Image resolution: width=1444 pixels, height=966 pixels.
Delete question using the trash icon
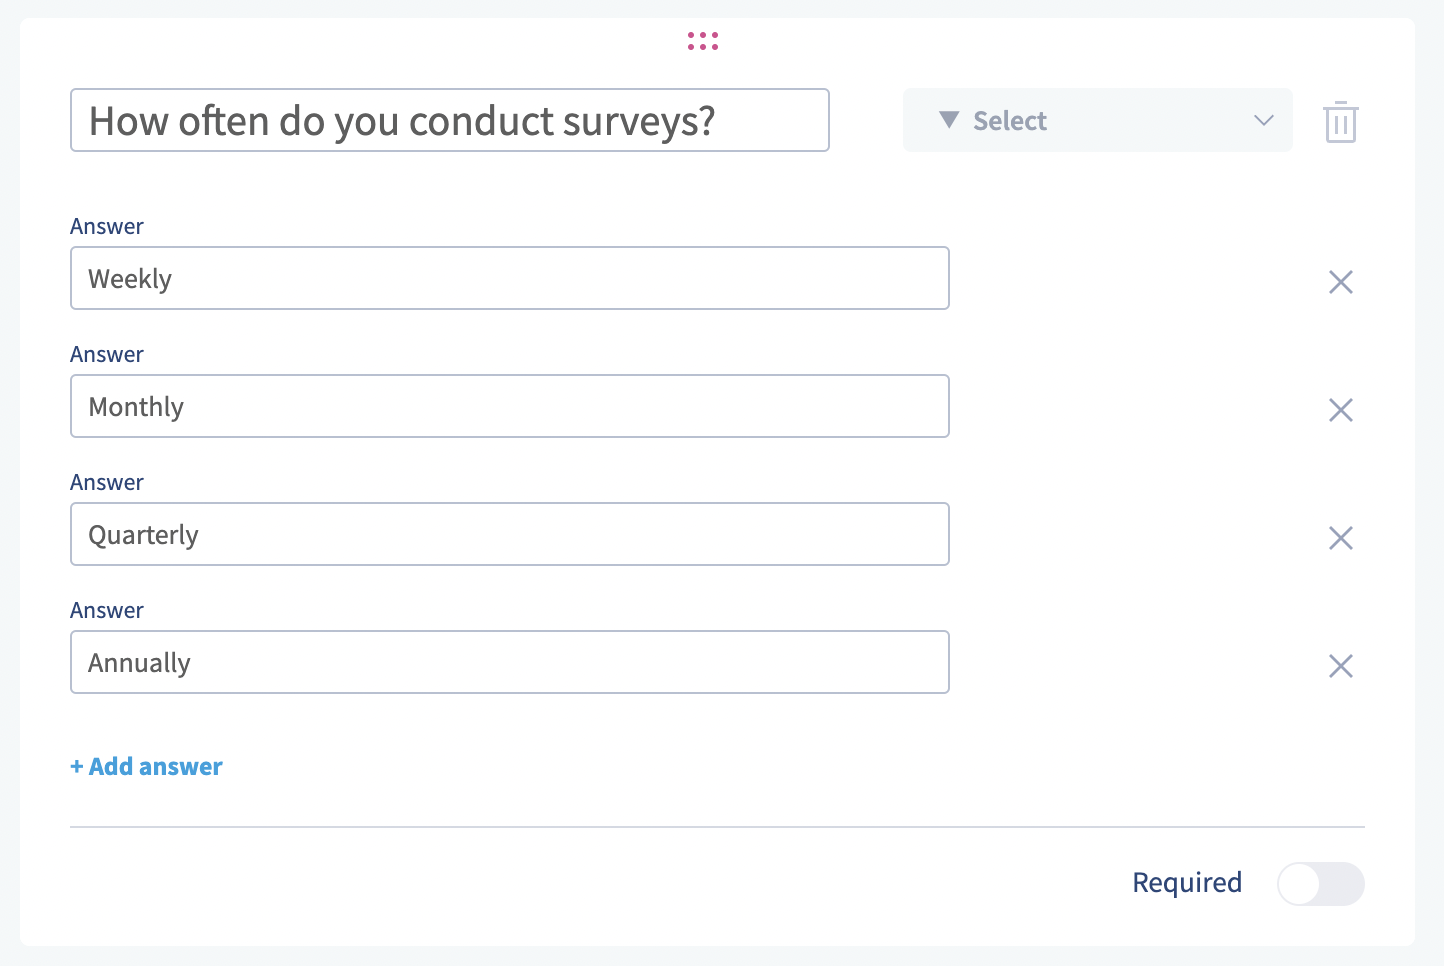tap(1340, 122)
